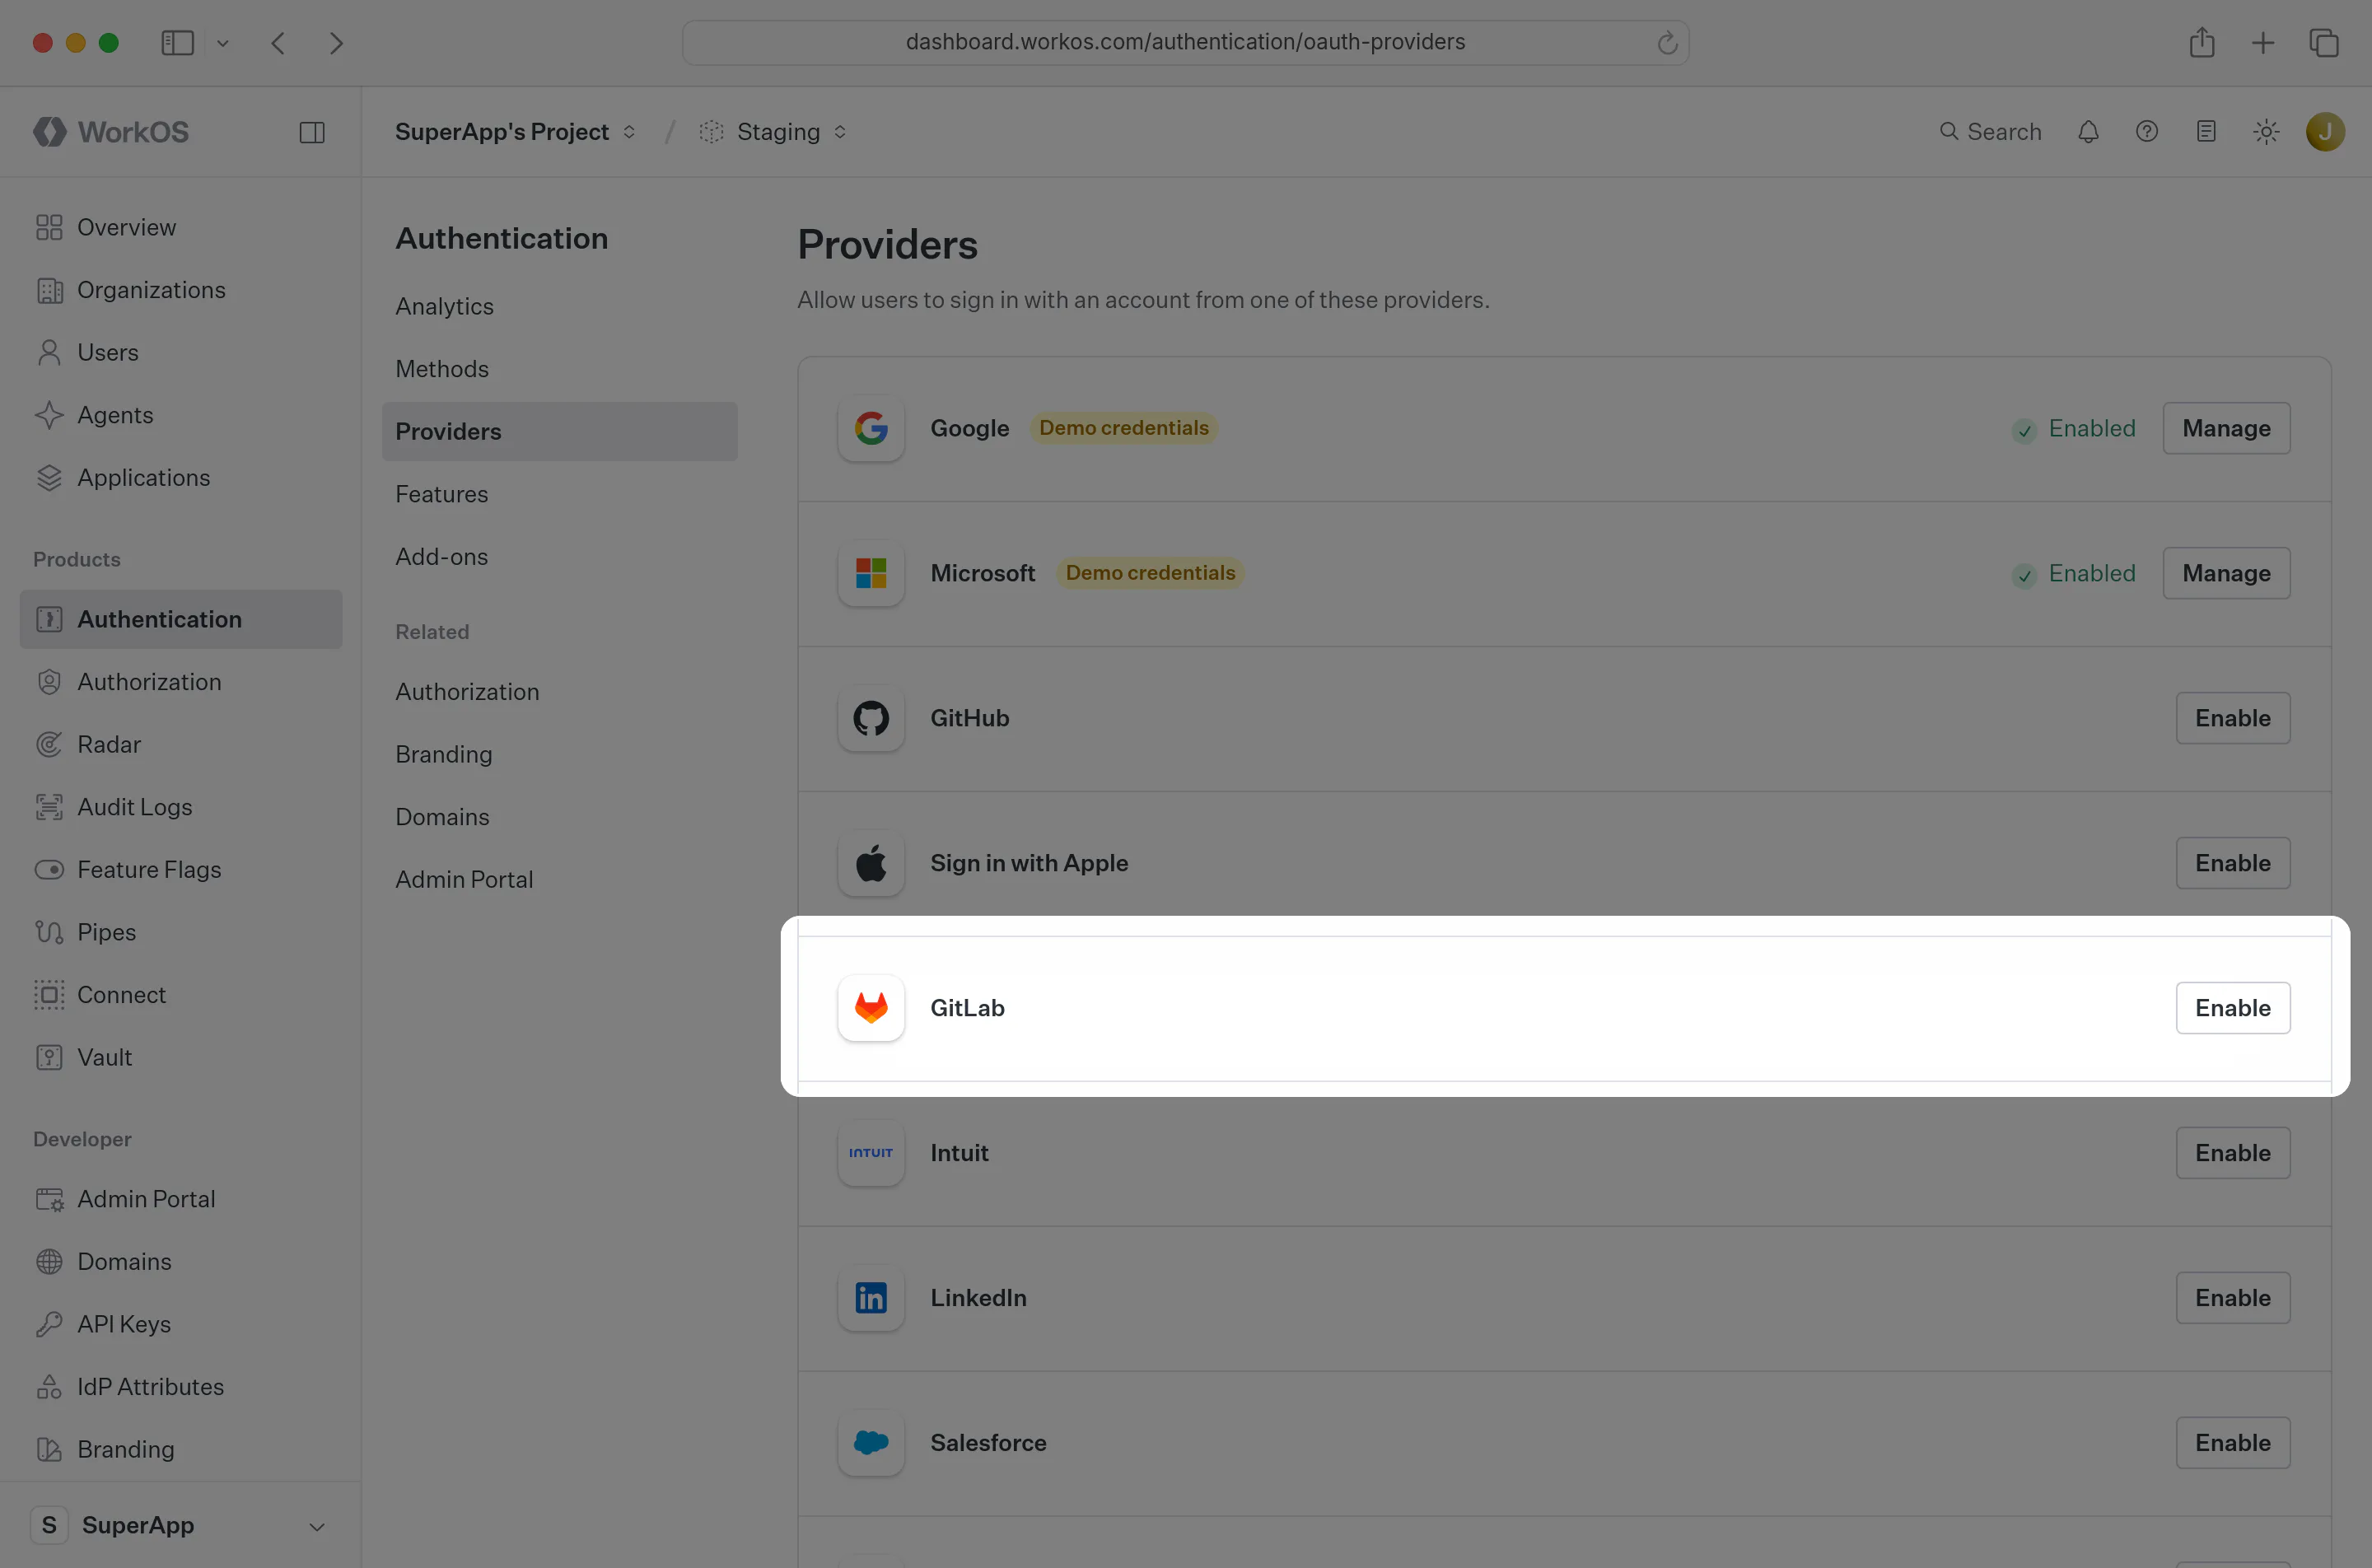Enable the Salesforce provider
This screenshot has height=1568, width=2372.
(2233, 1443)
